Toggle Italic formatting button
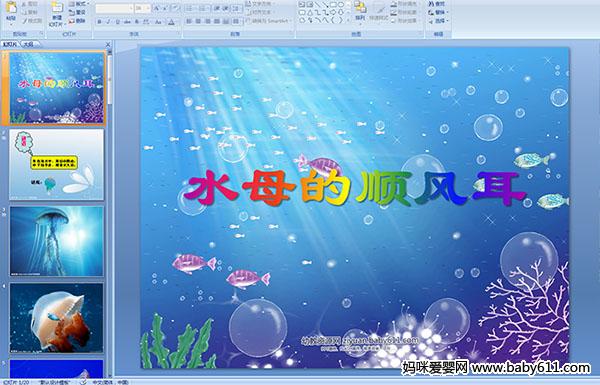The width and height of the screenshot is (600, 385). pos(108,22)
